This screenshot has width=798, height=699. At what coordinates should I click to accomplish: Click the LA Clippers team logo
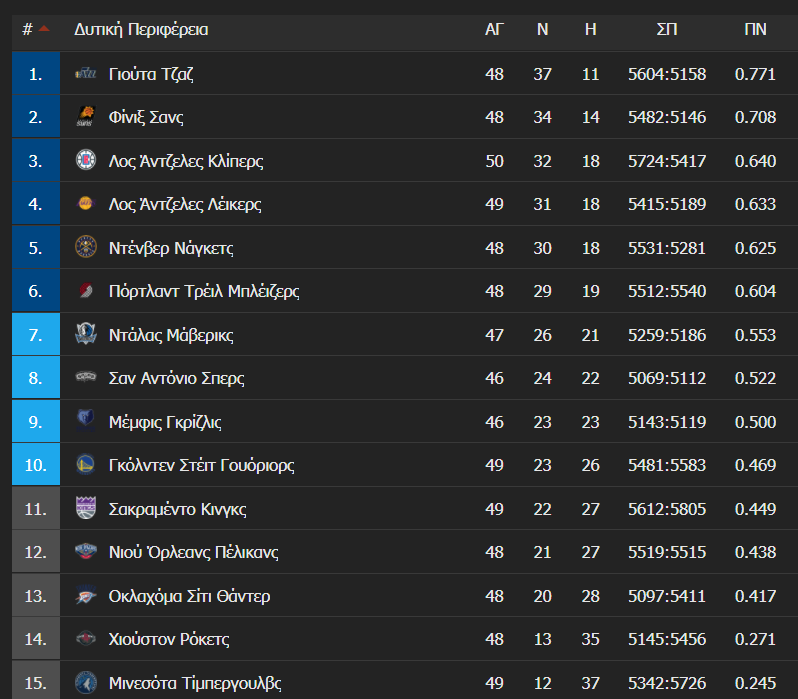click(x=86, y=160)
